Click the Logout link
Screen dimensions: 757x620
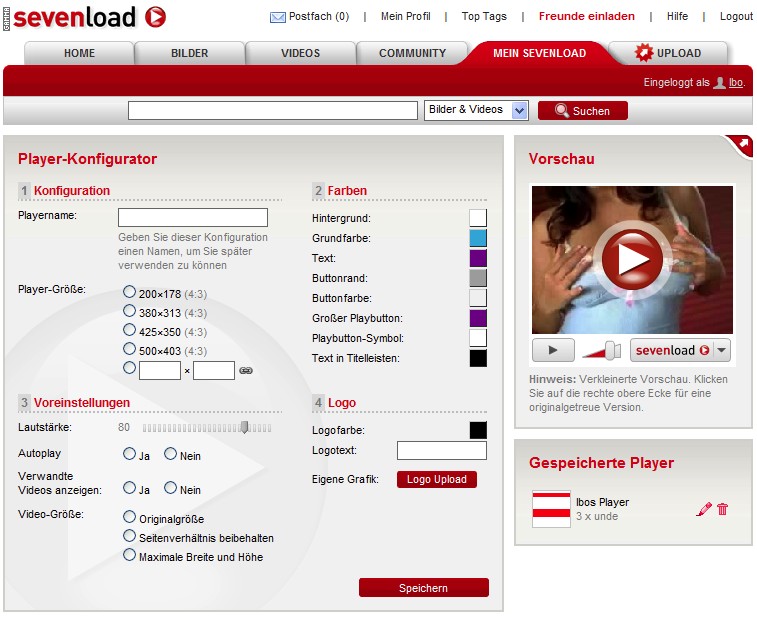(x=736, y=16)
